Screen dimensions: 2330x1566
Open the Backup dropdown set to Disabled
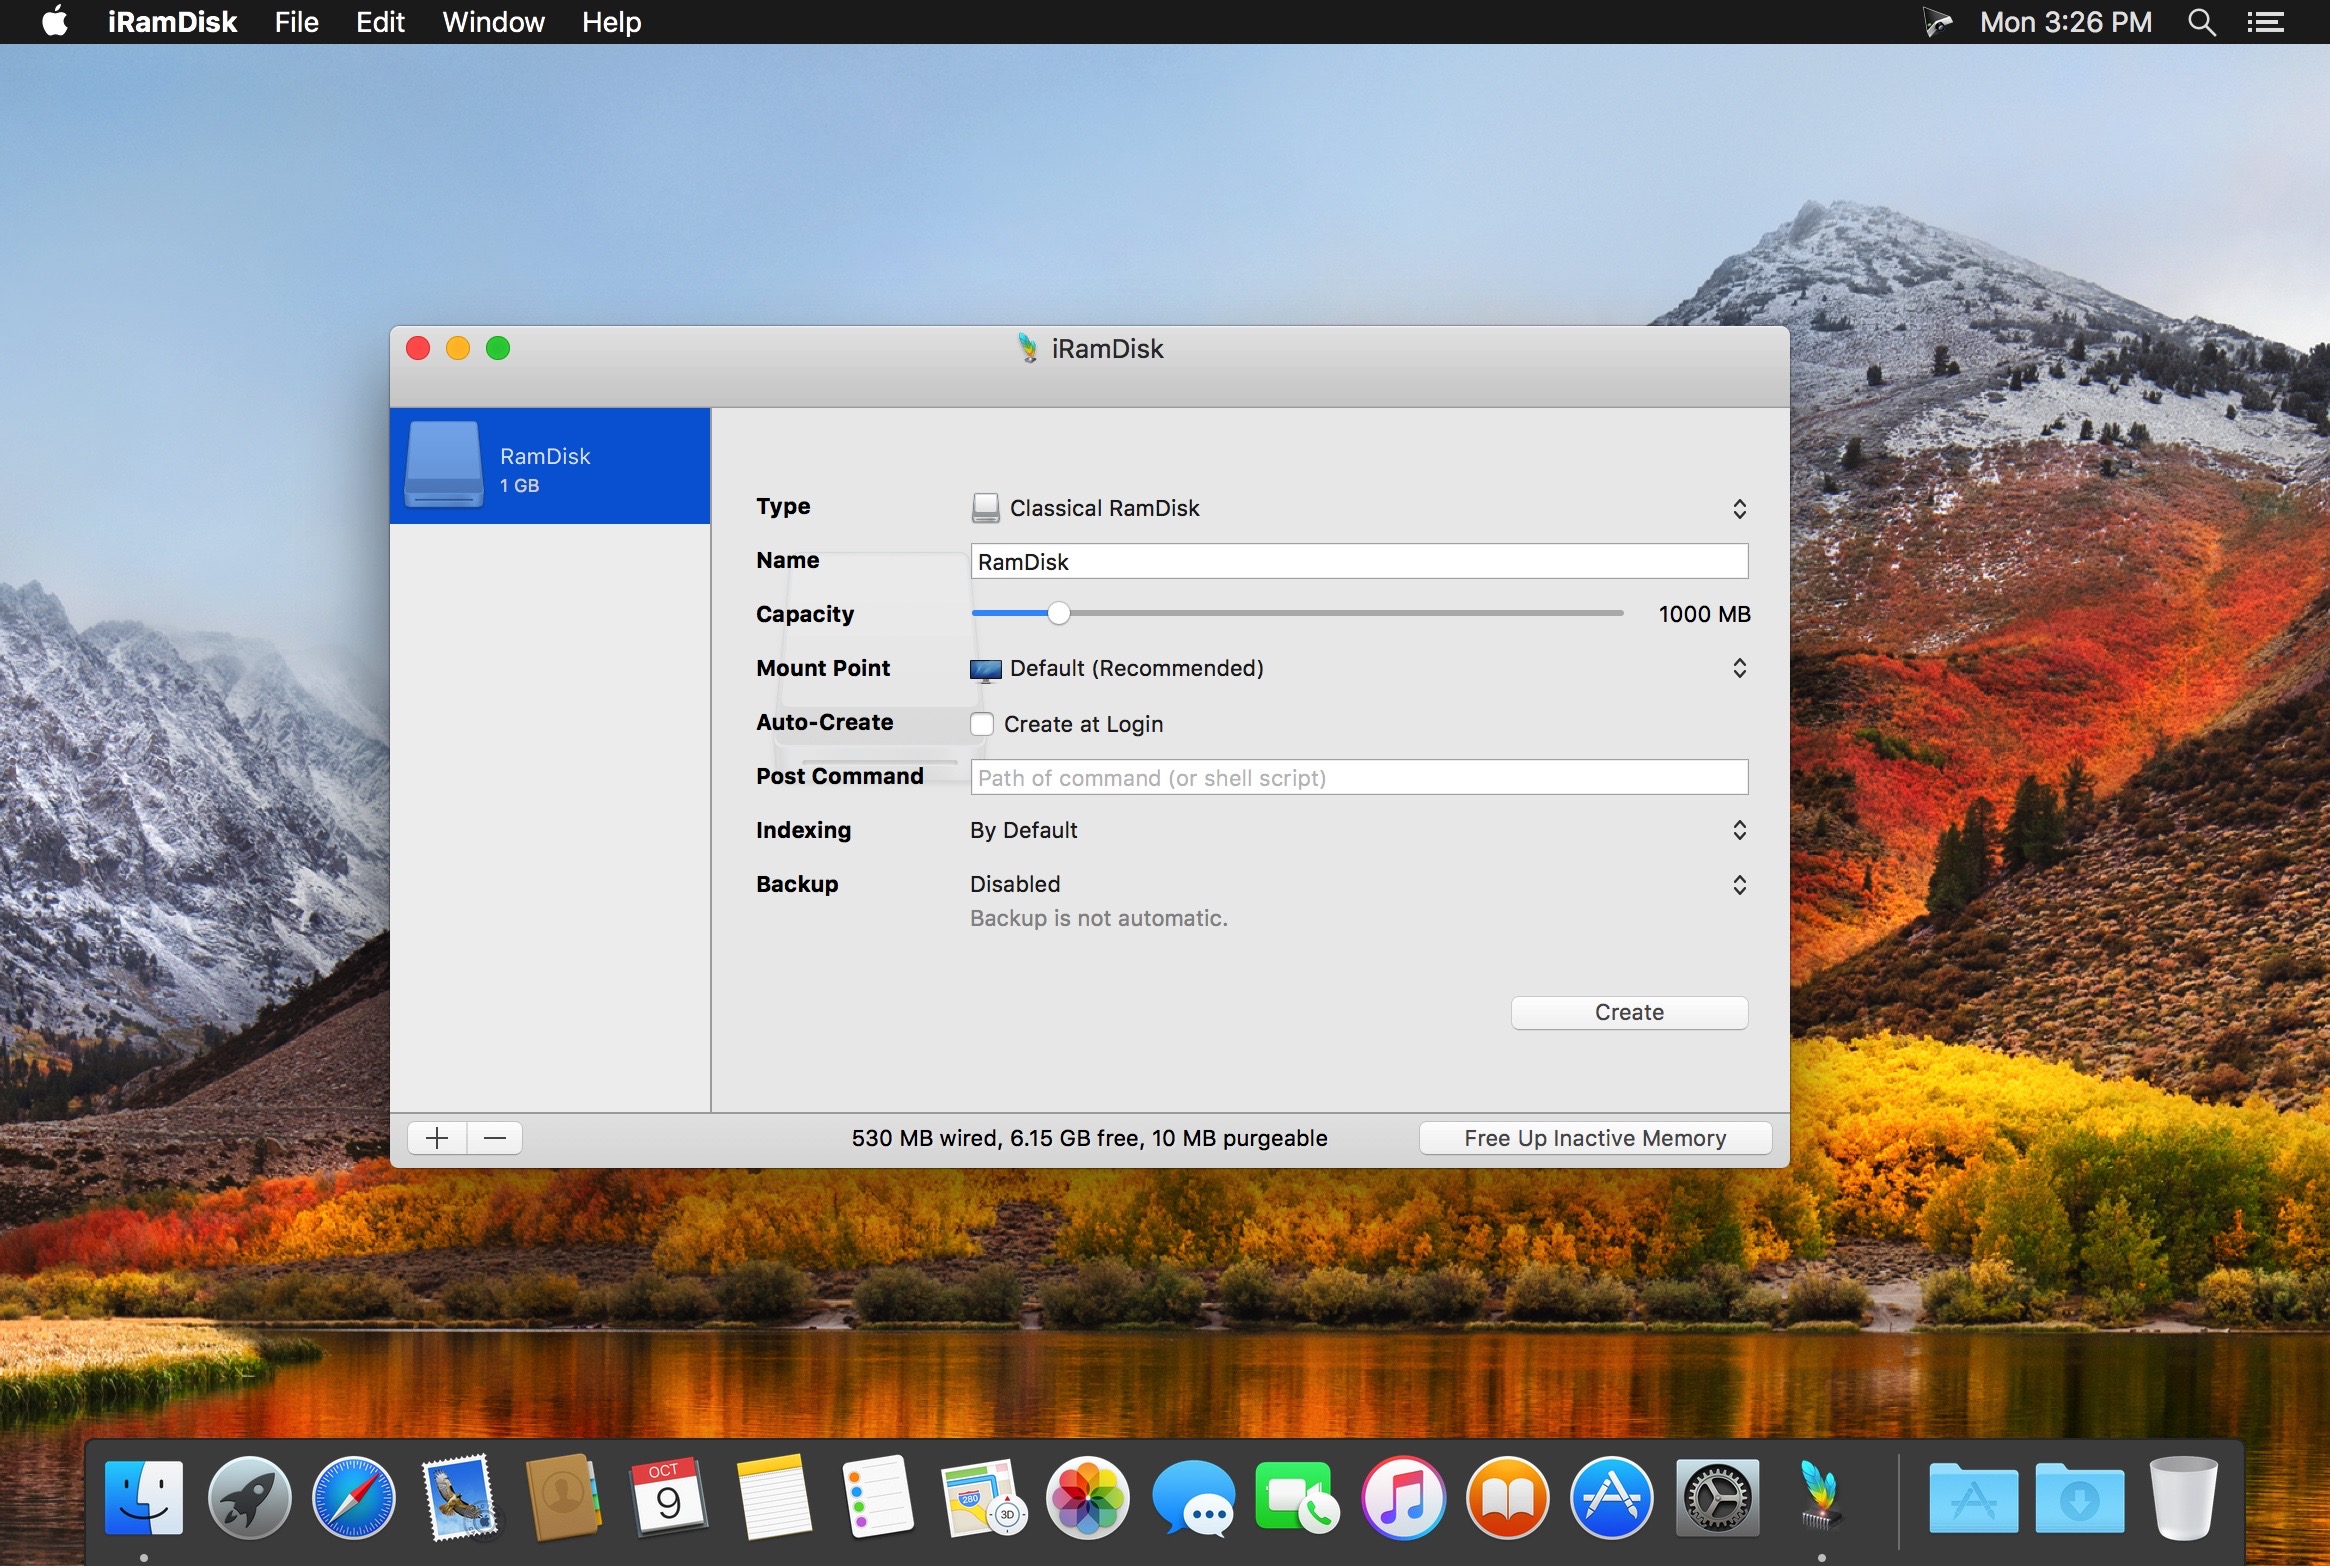coord(1359,884)
